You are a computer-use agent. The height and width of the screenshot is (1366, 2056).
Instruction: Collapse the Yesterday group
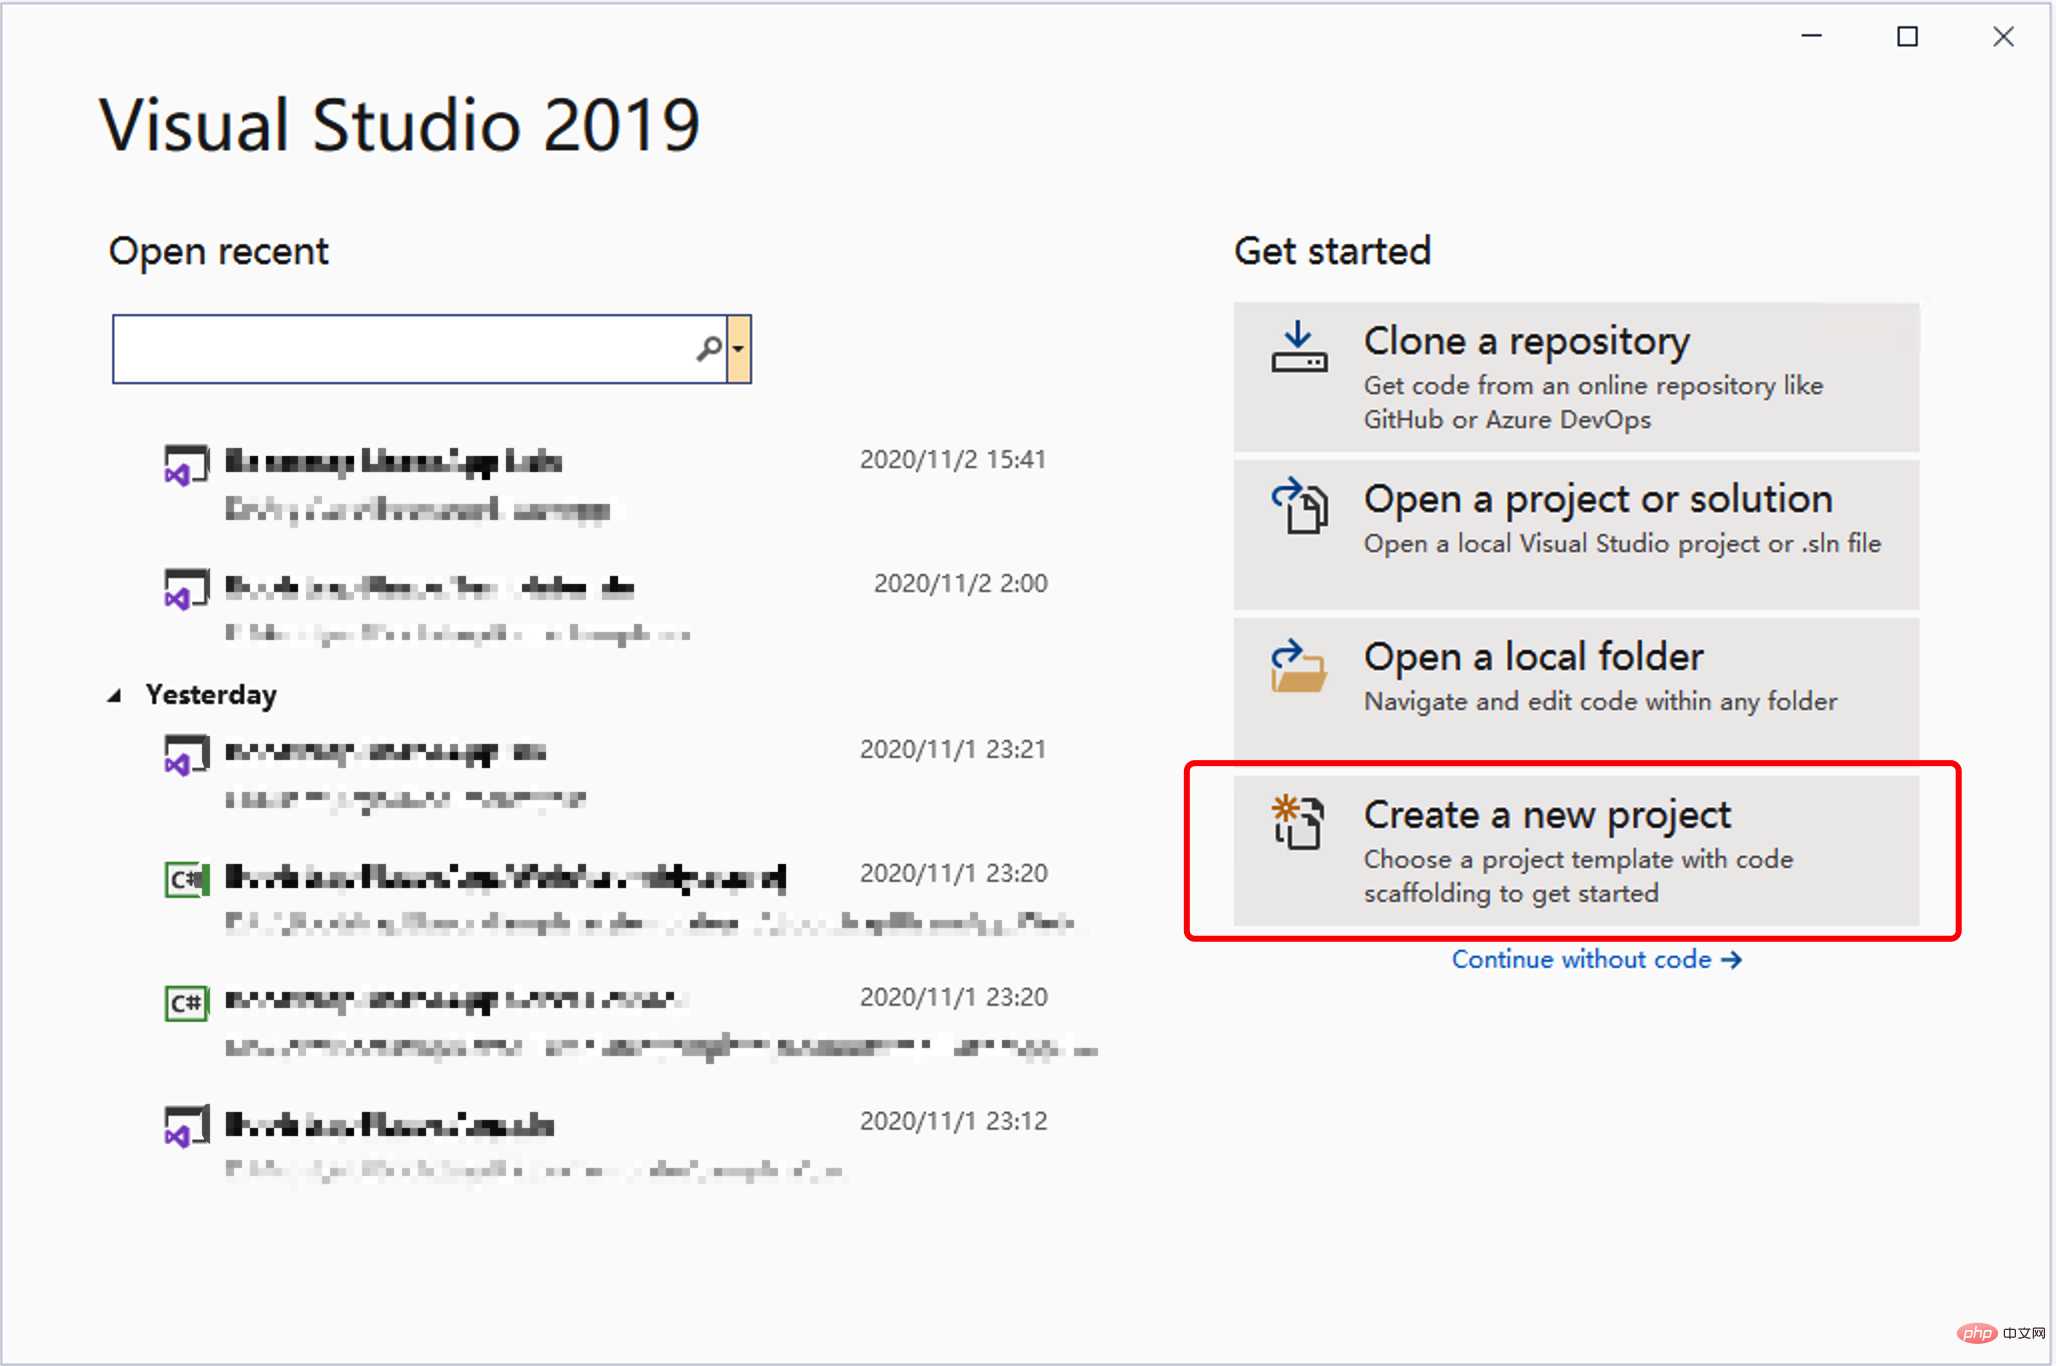click(115, 695)
